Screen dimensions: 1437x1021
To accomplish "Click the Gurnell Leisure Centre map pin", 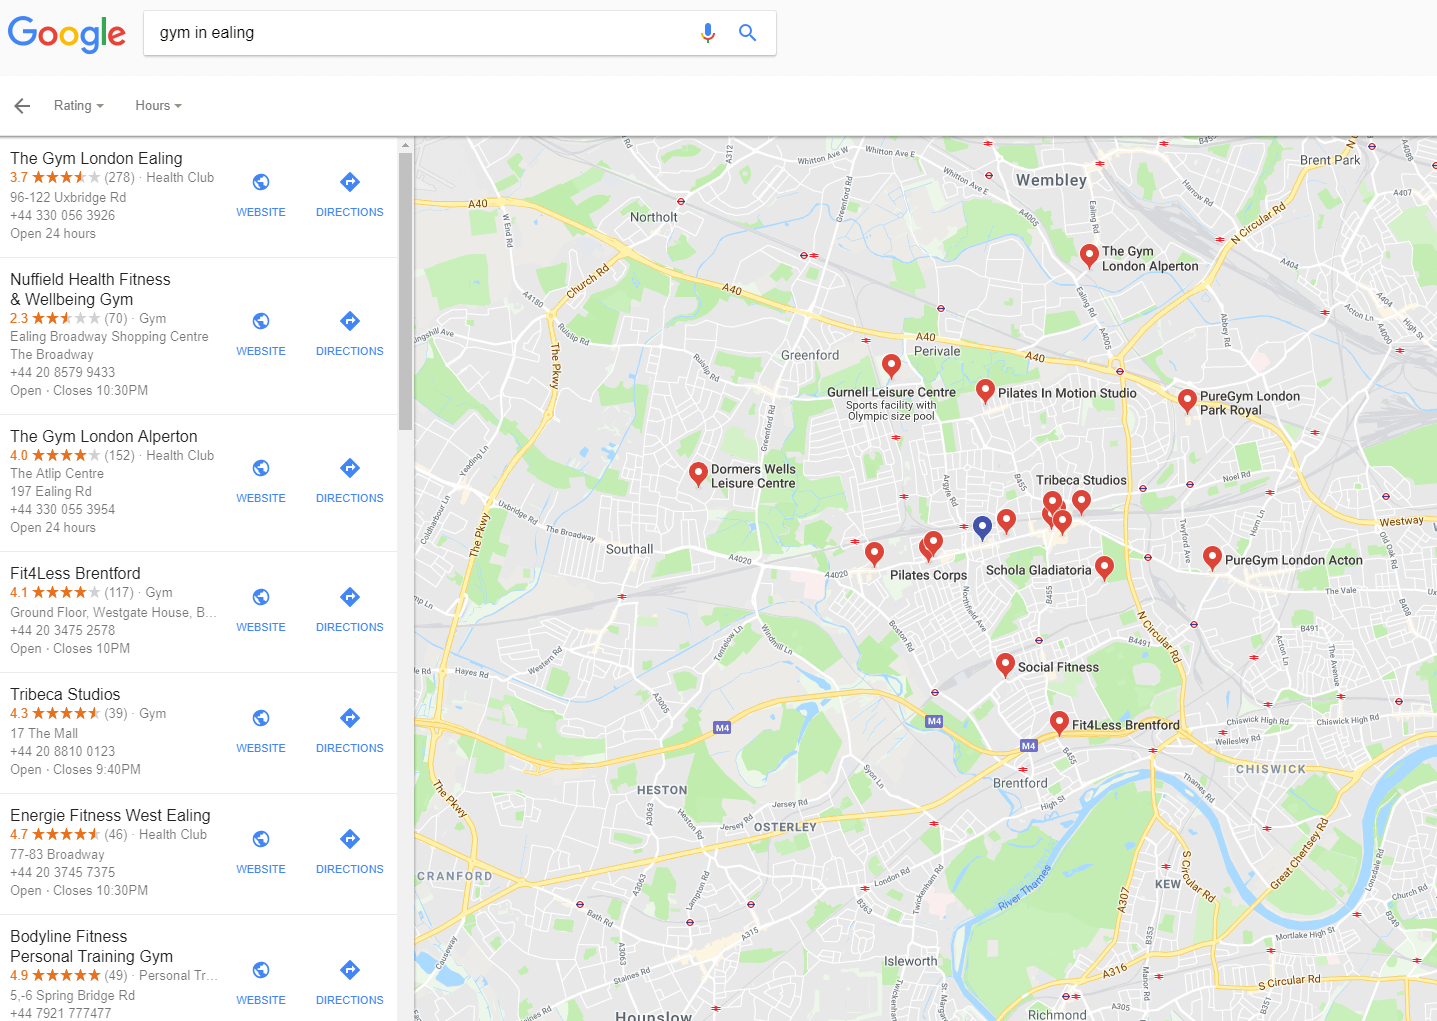I will [x=891, y=364].
